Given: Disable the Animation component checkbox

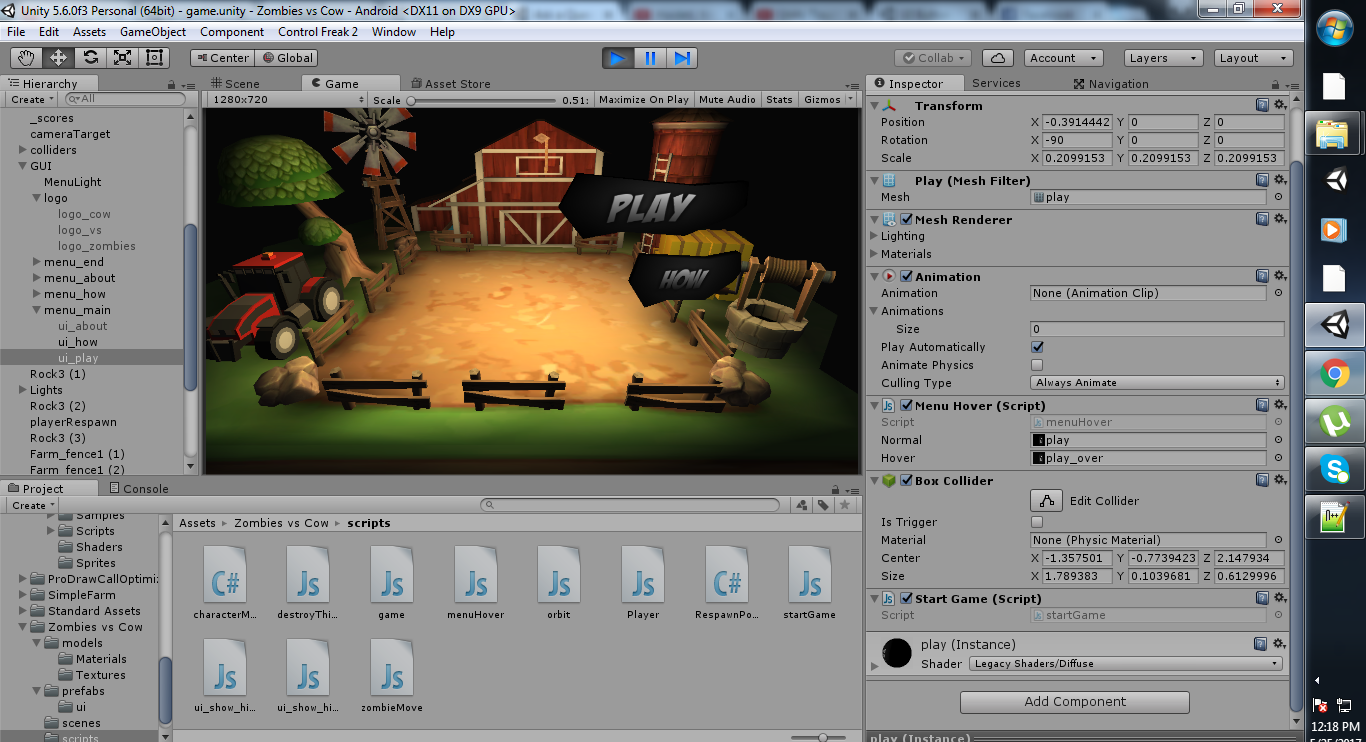Looking at the screenshot, I should coord(906,276).
